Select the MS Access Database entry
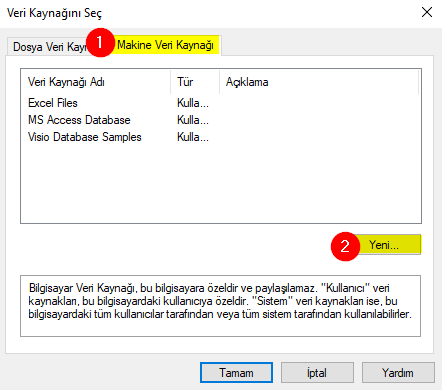The height and width of the screenshot is (390, 442). [79, 120]
